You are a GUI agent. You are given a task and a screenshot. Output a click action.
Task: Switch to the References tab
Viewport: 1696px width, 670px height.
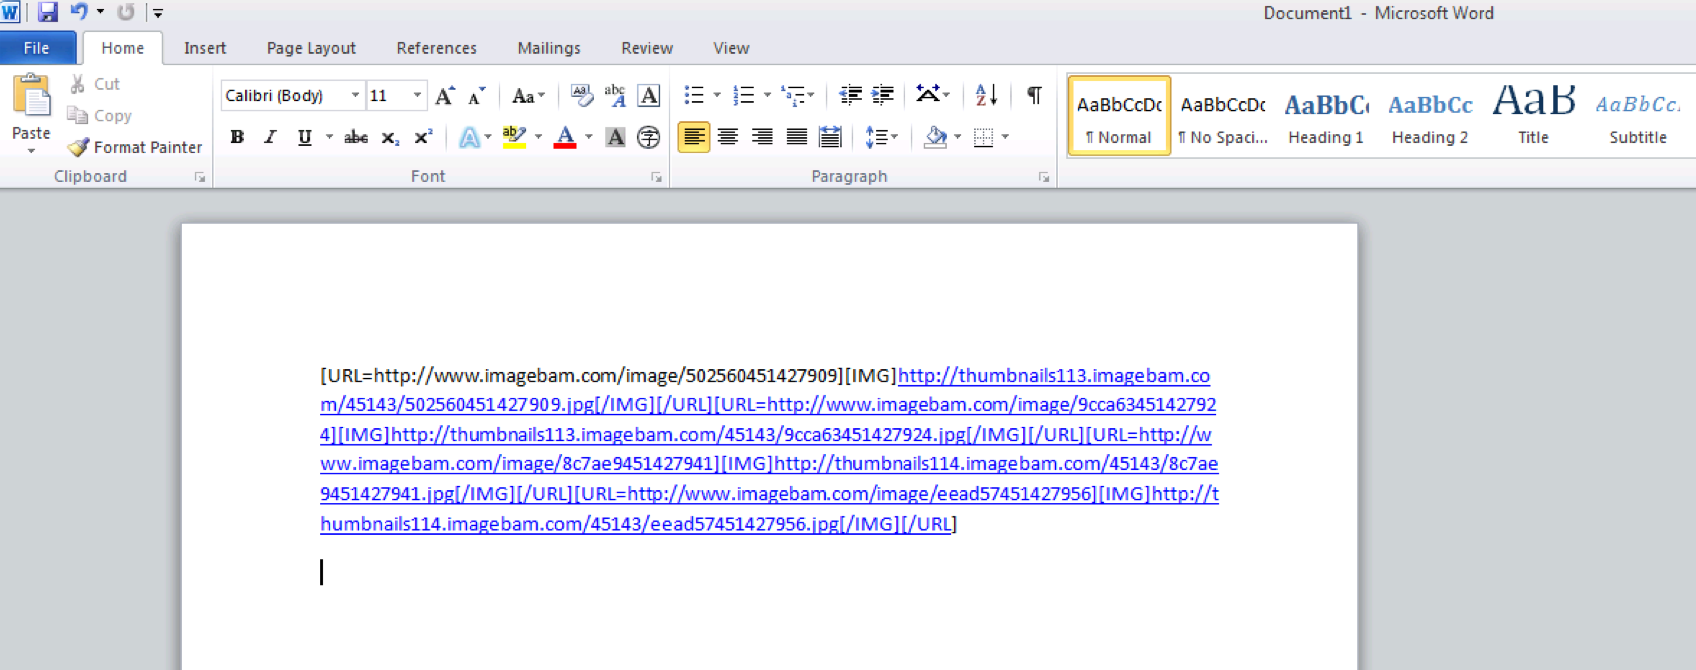[436, 48]
